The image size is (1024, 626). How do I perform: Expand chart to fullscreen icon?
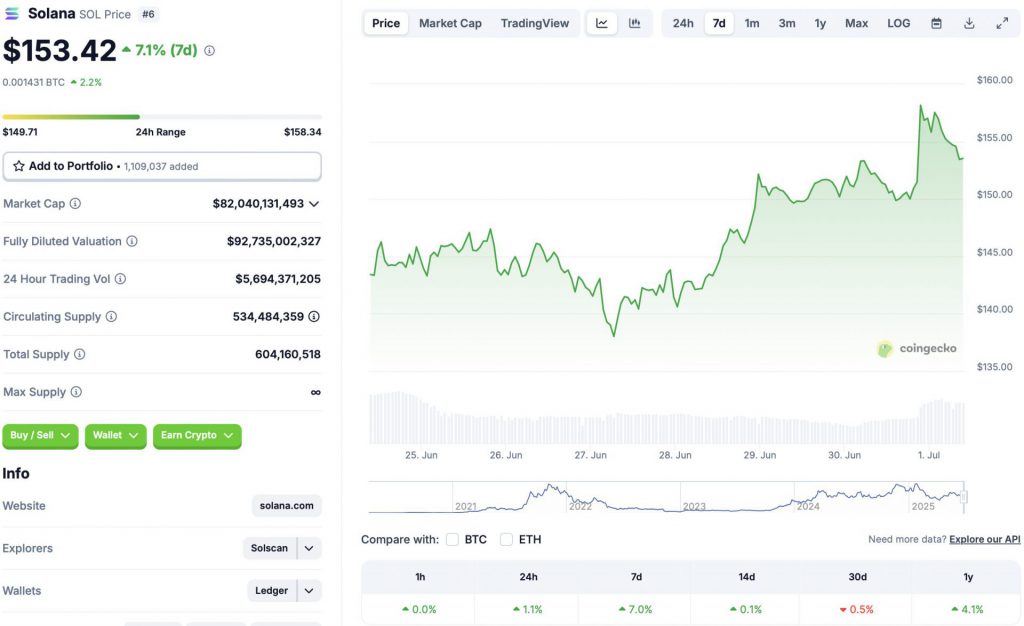pyautogui.click(x=1002, y=23)
